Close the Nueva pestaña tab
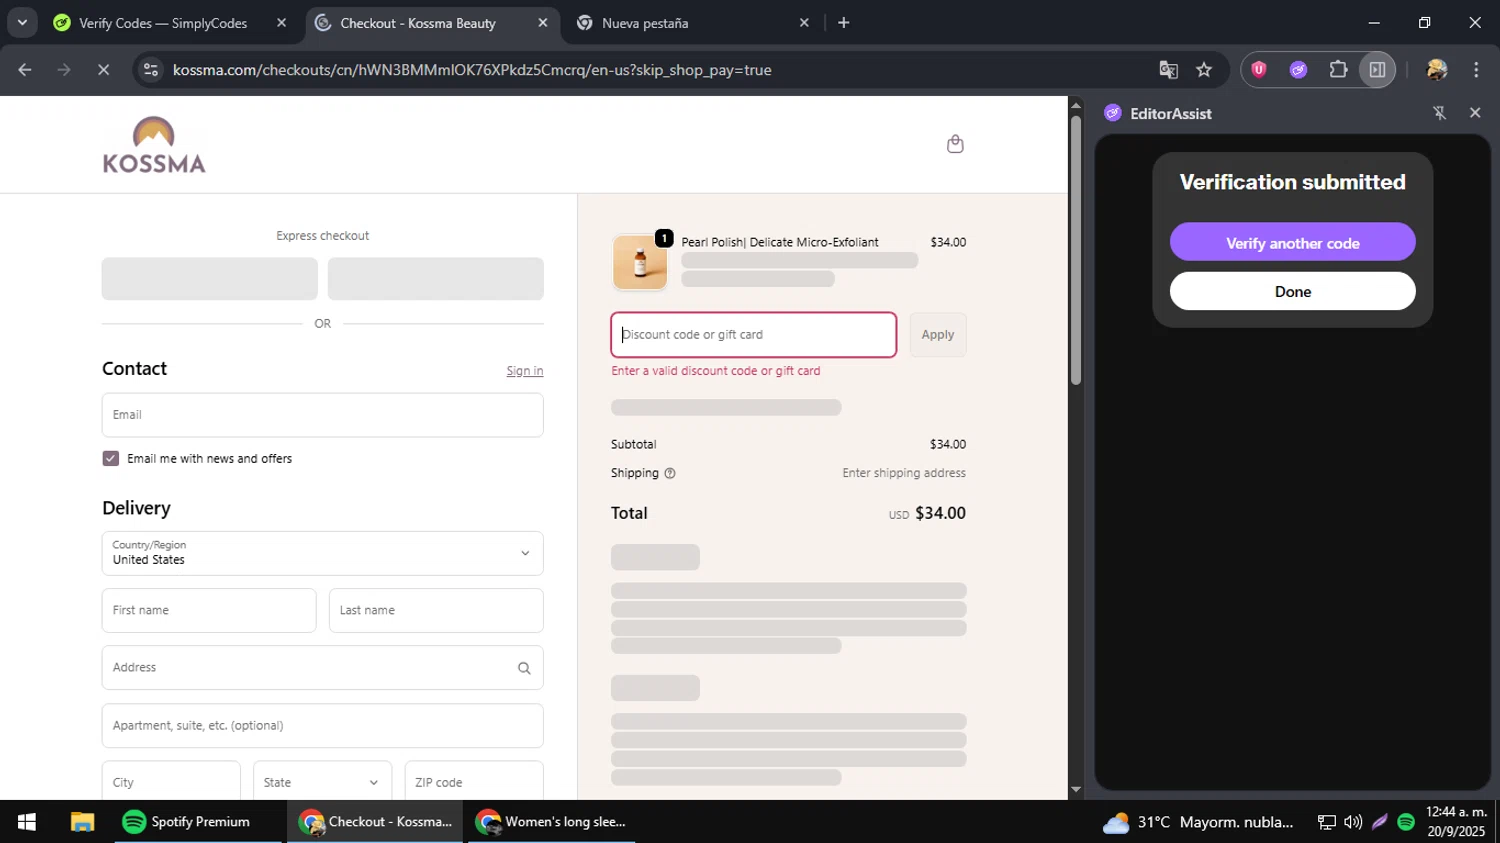This screenshot has width=1500, height=843. pyautogui.click(x=803, y=23)
